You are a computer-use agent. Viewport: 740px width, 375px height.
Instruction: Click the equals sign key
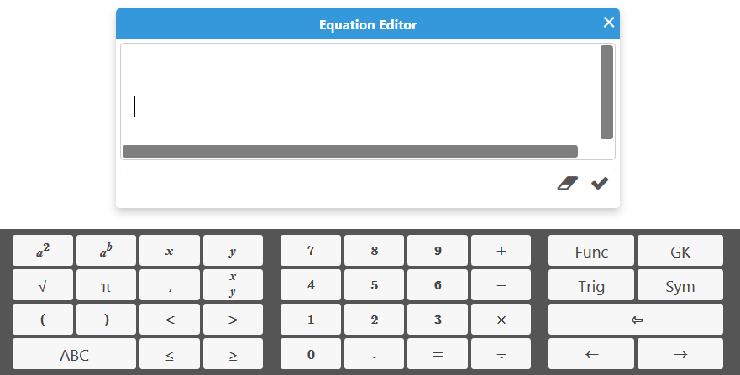pyautogui.click(x=437, y=354)
